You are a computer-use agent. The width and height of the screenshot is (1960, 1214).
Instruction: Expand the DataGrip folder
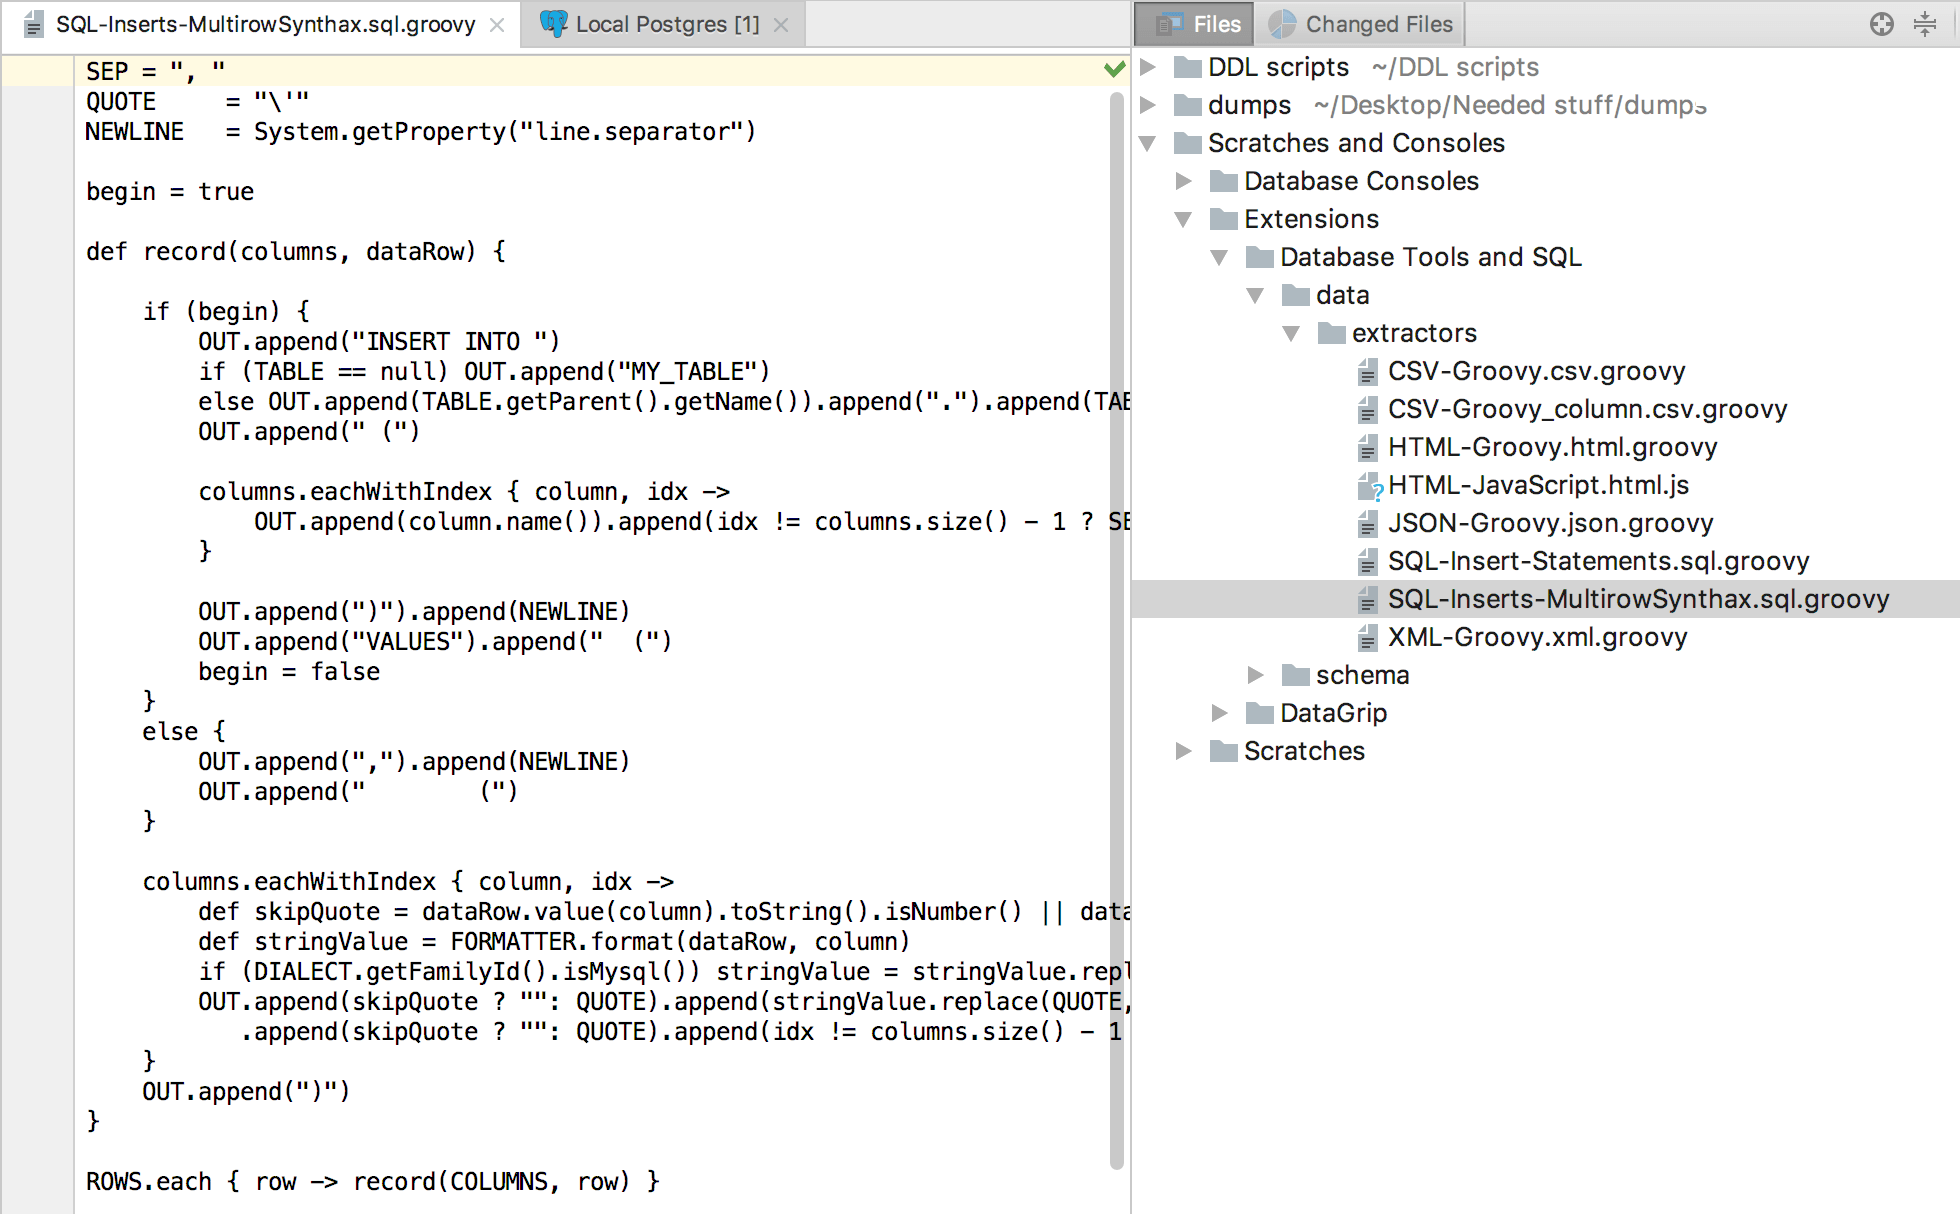point(1220,713)
